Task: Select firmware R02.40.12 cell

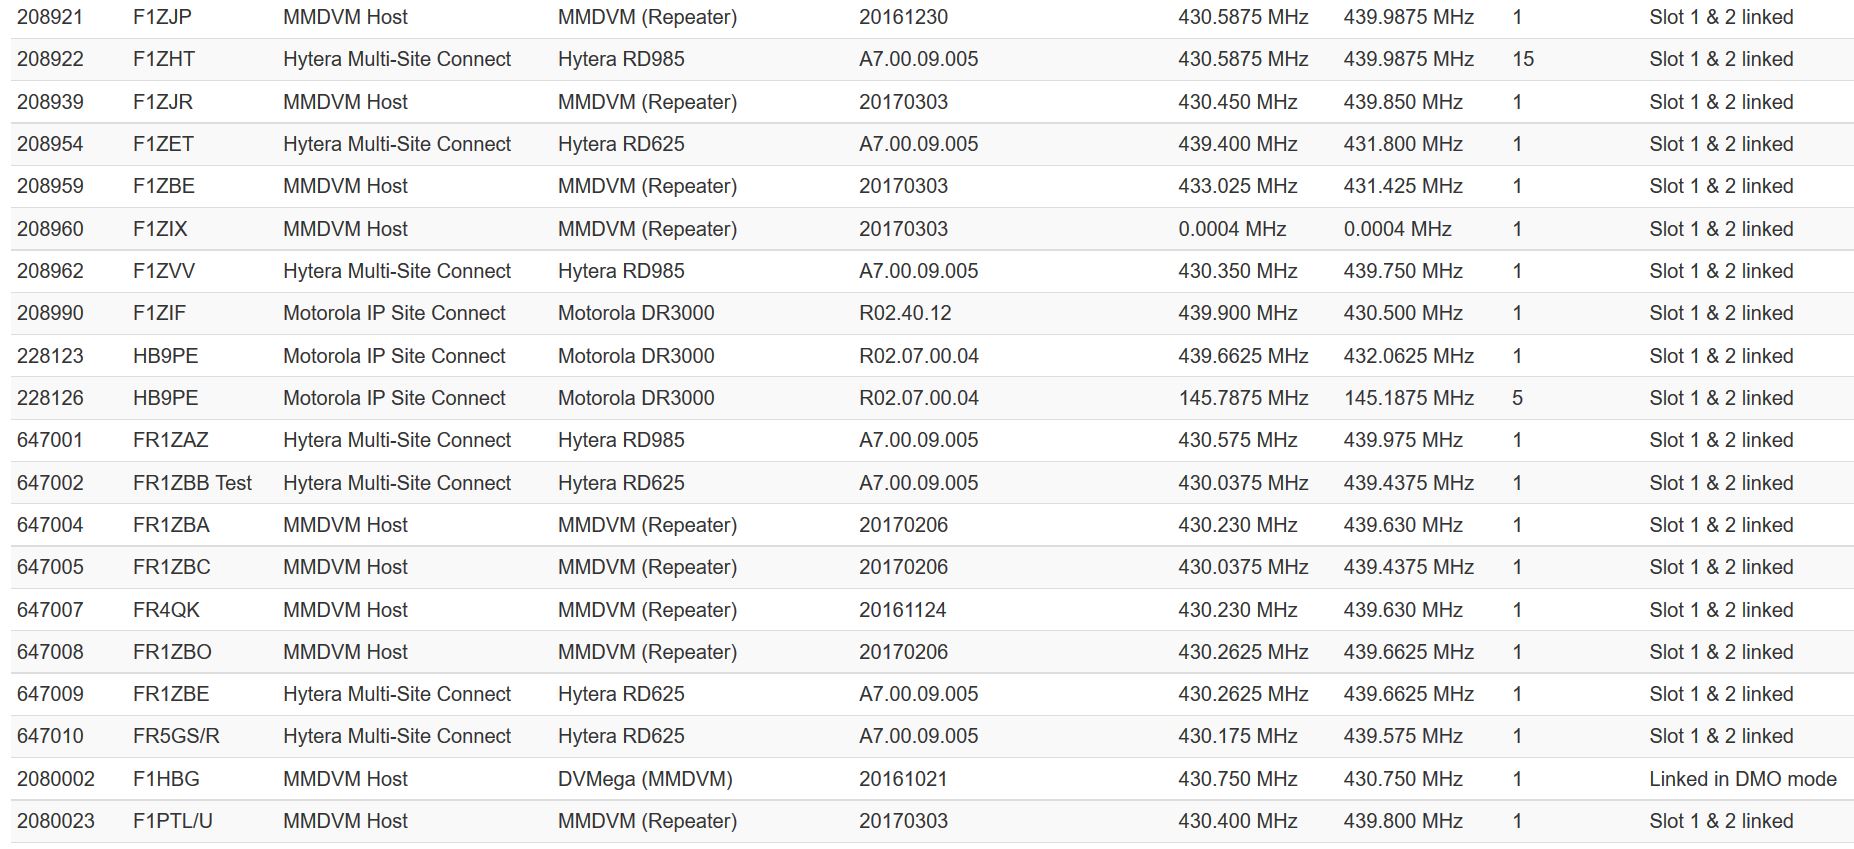Action: pyautogui.click(x=905, y=313)
